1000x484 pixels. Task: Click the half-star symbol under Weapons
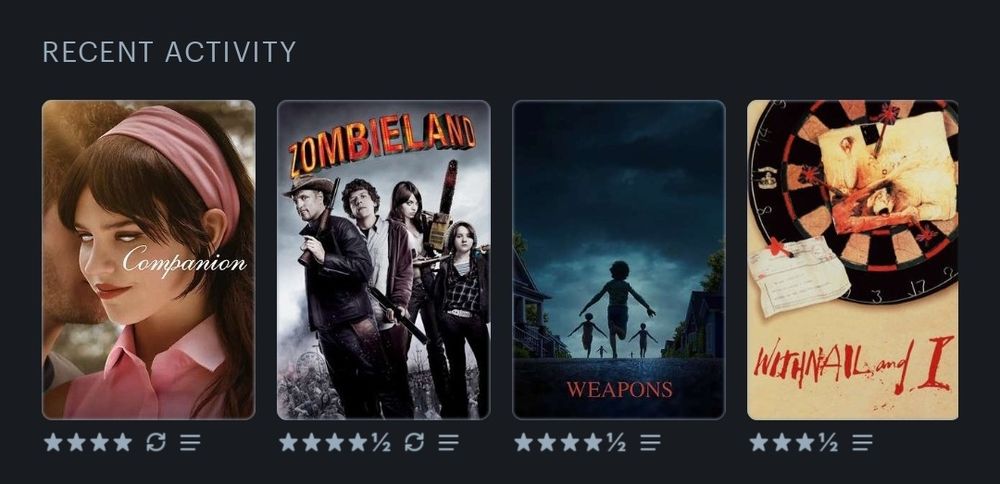pyautogui.click(x=617, y=442)
